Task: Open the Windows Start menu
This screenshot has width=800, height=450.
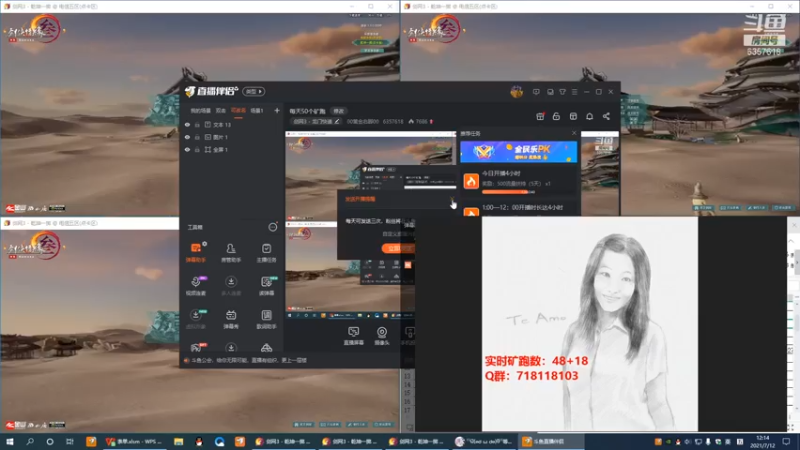Action: [x=10, y=441]
